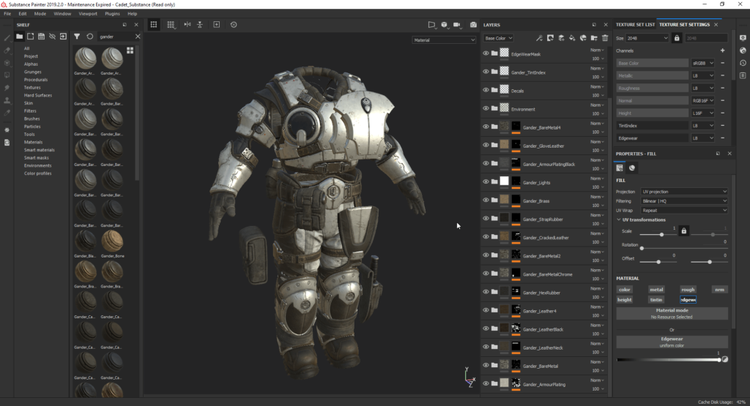
Task: Click the add folder icon in Layers toolbar
Action: click(x=594, y=38)
